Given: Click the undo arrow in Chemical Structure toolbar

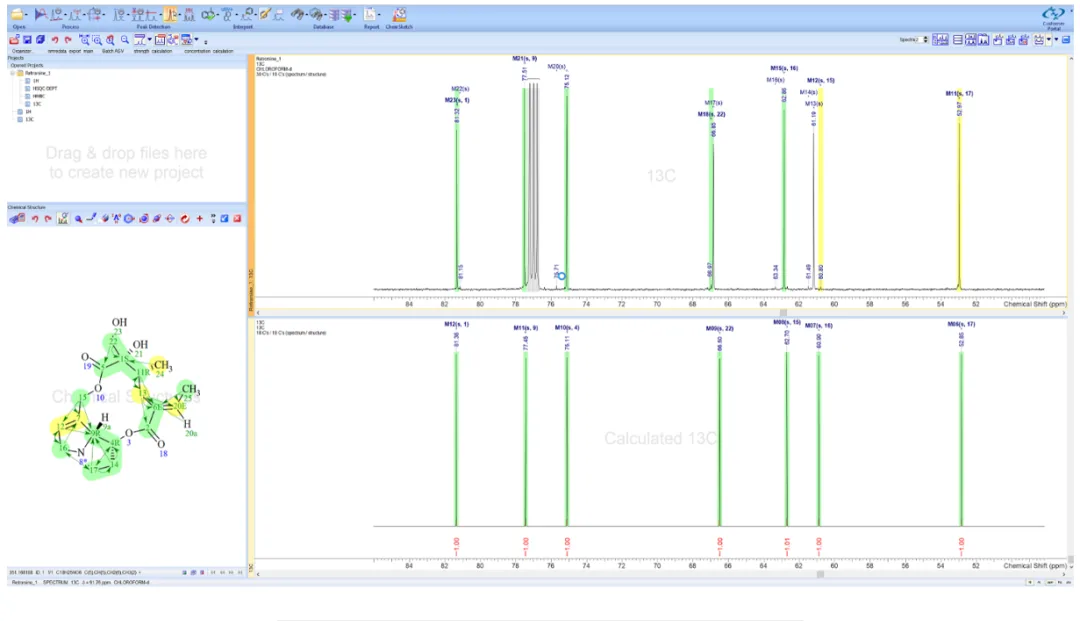Looking at the screenshot, I should pos(35,219).
